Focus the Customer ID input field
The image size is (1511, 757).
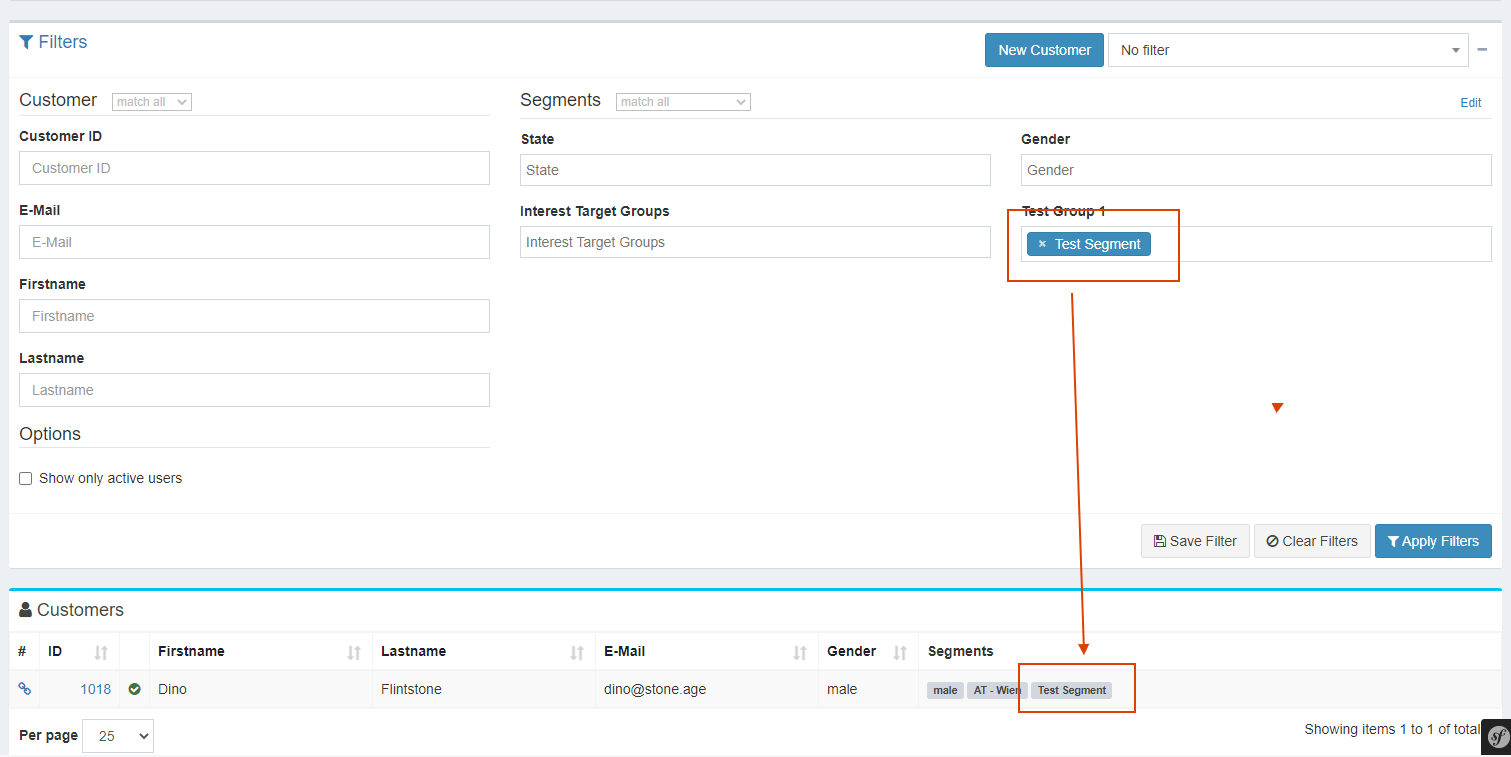click(254, 168)
